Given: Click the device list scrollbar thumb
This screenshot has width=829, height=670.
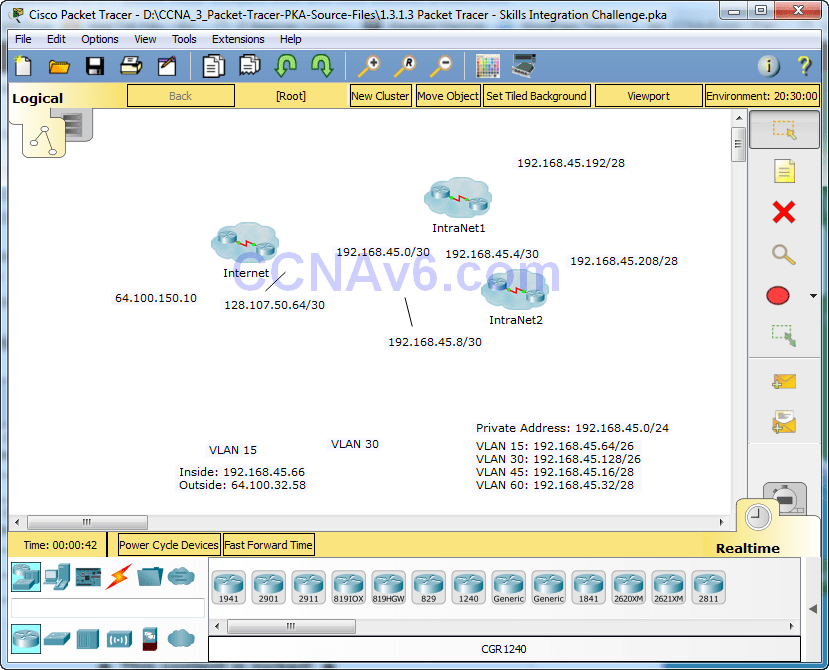Looking at the screenshot, I should [x=291, y=626].
